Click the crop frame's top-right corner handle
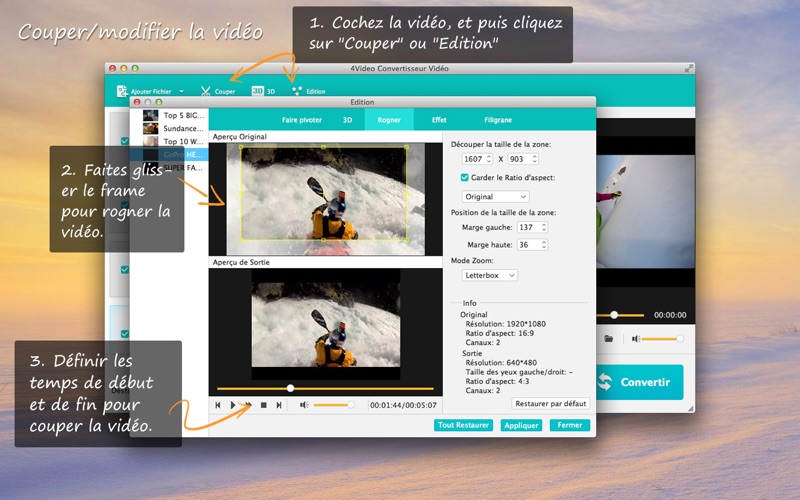 pyautogui.click(x=406, y=147)
